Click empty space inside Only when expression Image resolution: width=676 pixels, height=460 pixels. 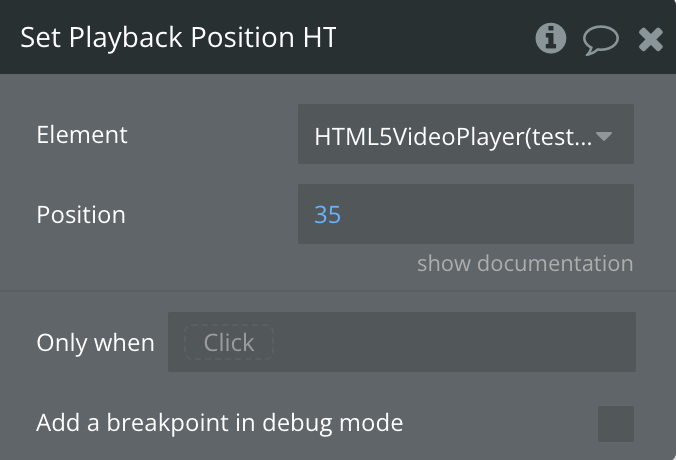coord(453,342)
